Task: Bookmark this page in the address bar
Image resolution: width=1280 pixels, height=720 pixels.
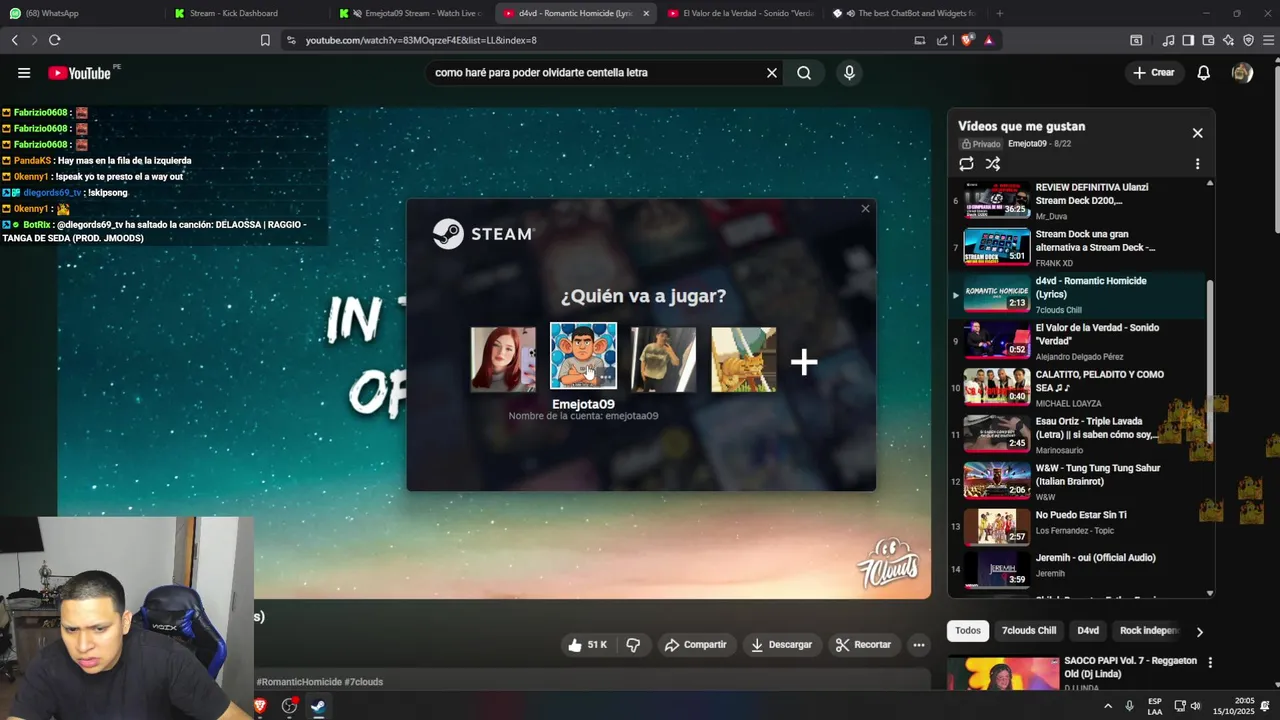Action: (x=265, y=40)
